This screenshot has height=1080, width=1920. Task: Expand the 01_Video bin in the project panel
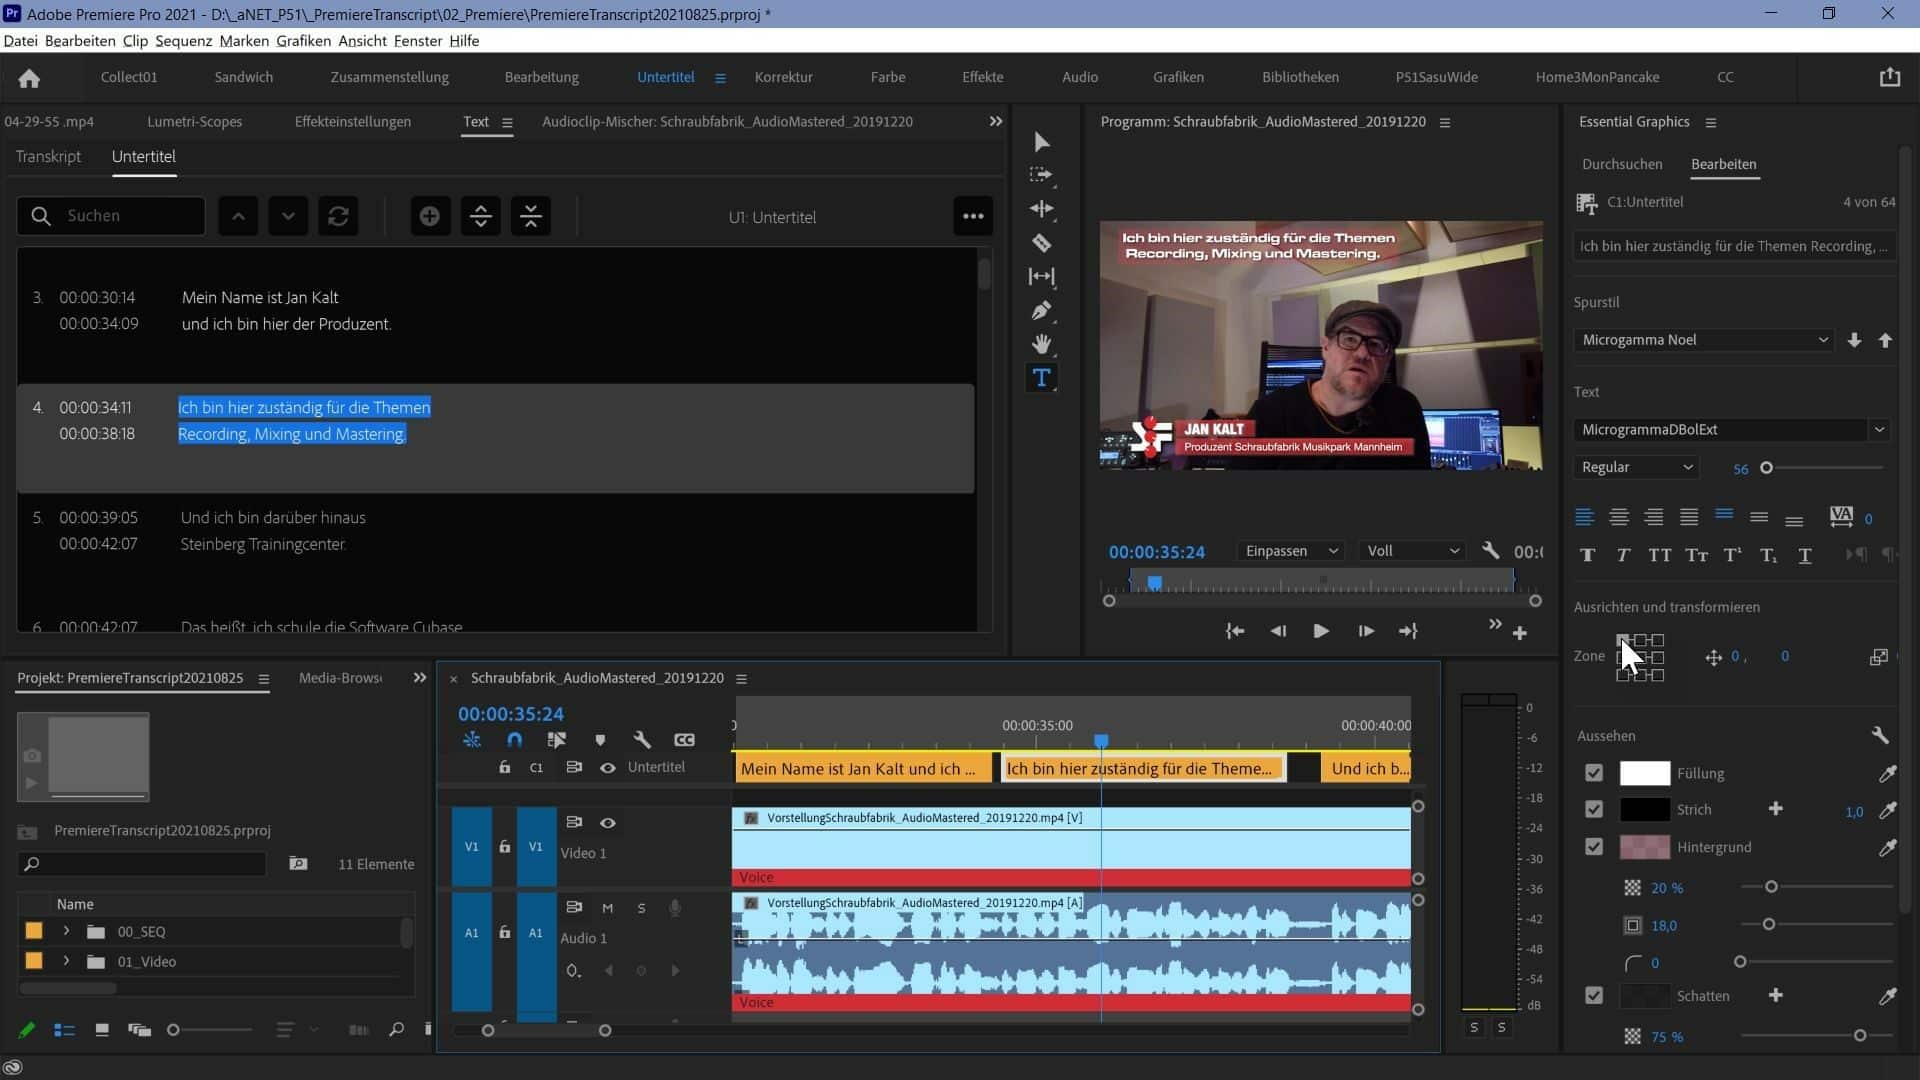(66, 961)
